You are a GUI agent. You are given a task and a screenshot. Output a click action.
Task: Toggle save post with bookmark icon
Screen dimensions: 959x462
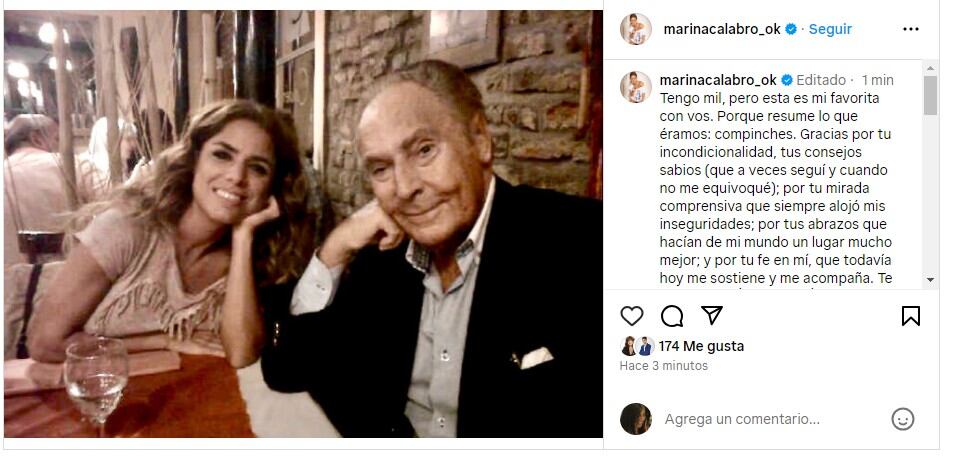[x=910, y=316]
